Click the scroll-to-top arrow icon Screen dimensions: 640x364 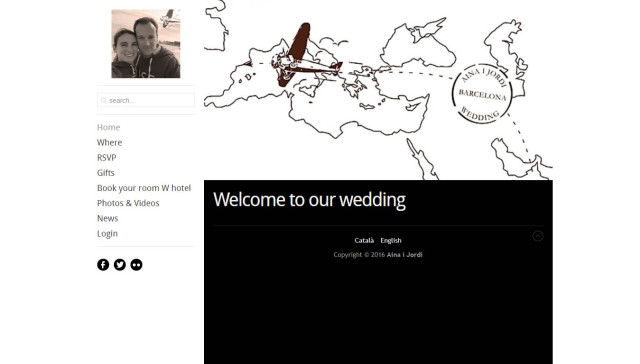[538, 236]
